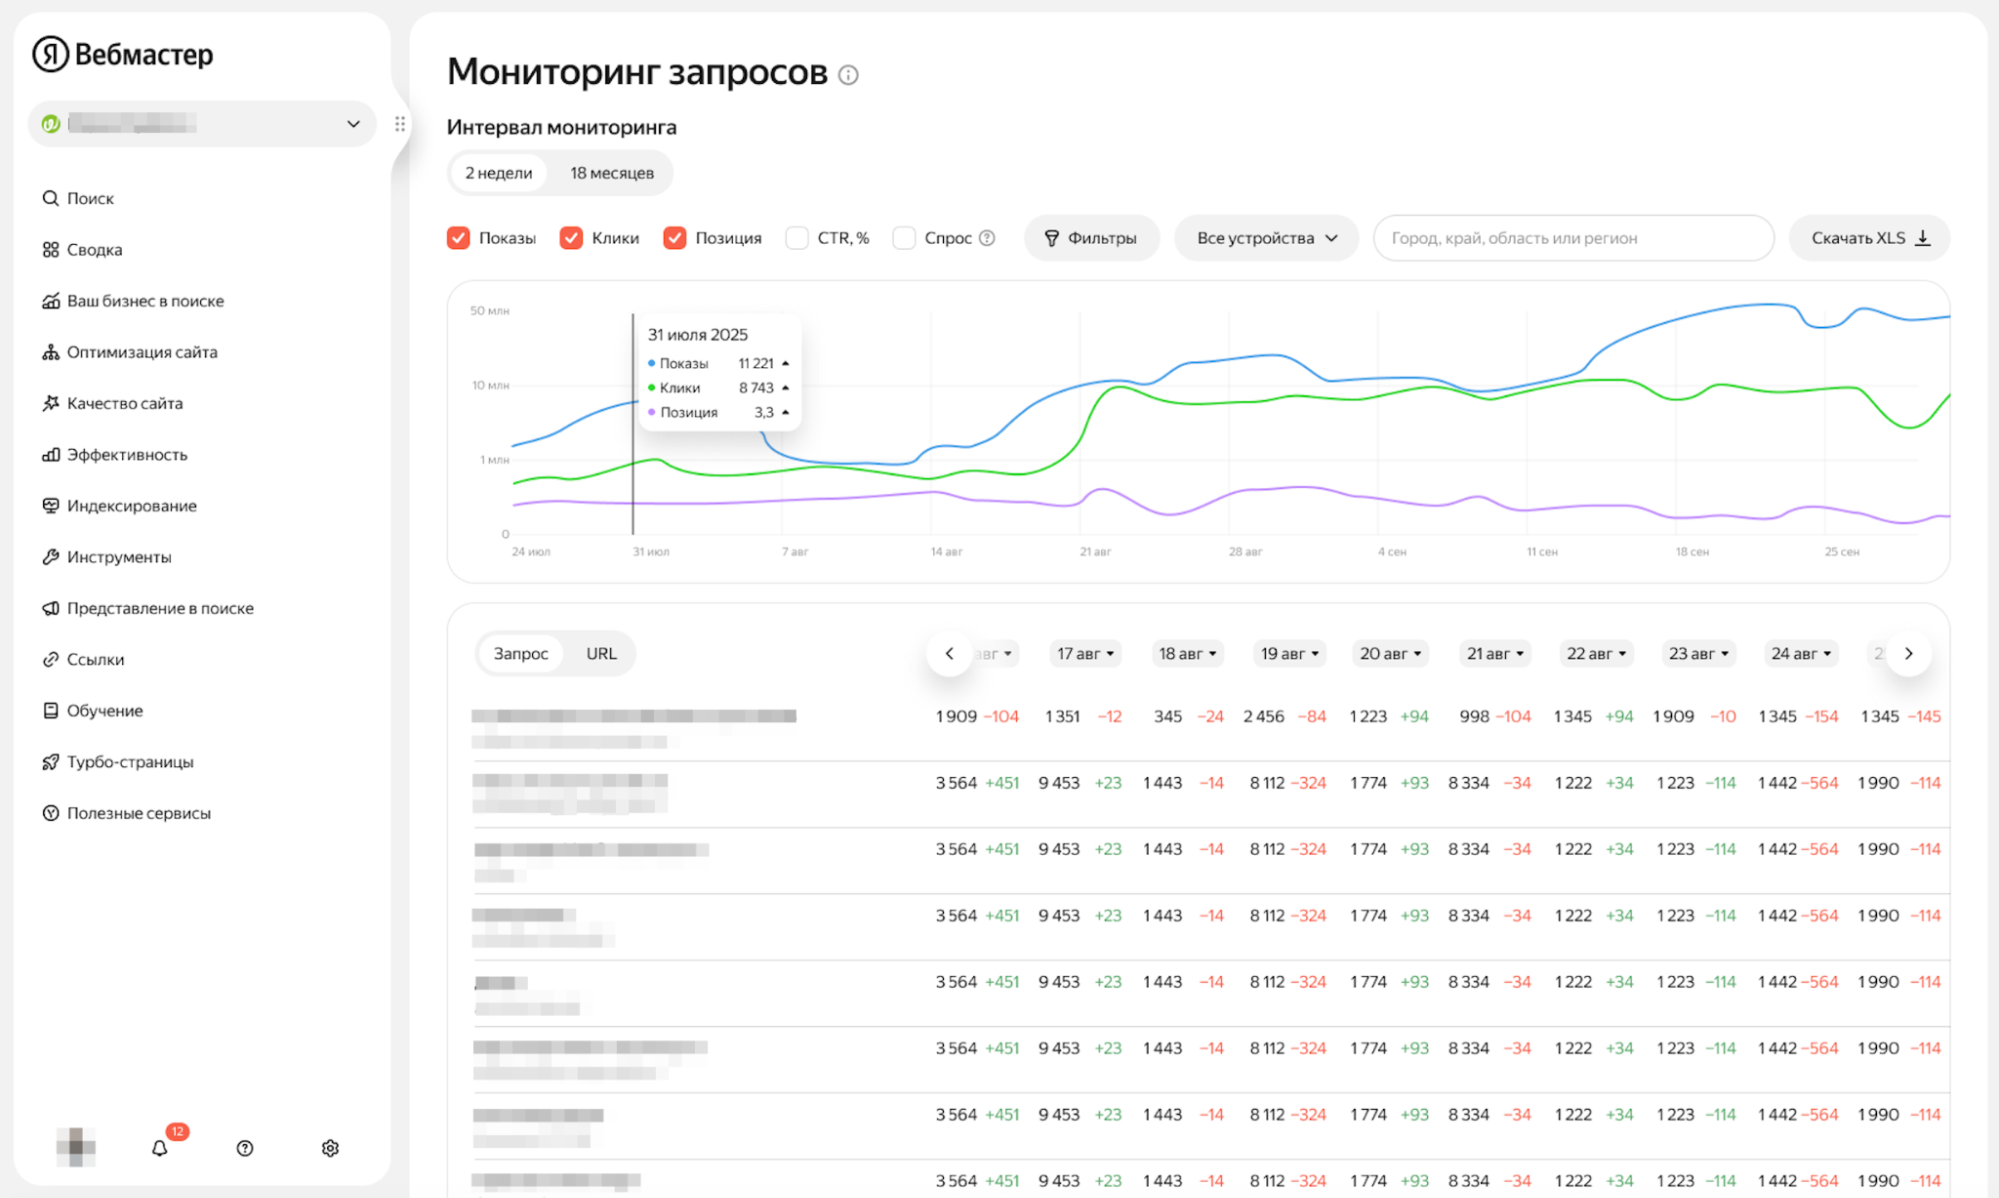
Task: Open the 20 авг column dropdown
Action: coord(1389,653)
